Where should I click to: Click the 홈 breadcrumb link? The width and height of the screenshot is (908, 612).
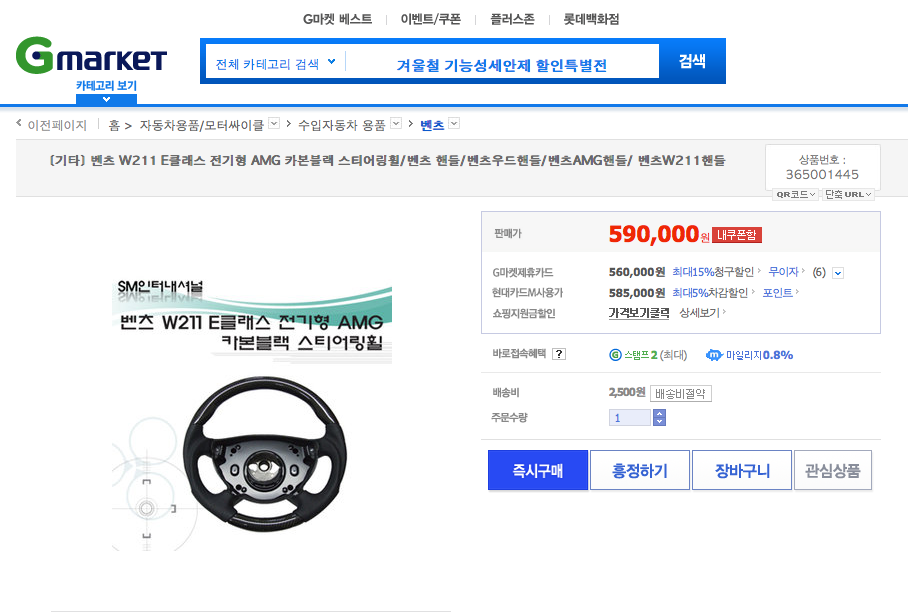point(114,125)
